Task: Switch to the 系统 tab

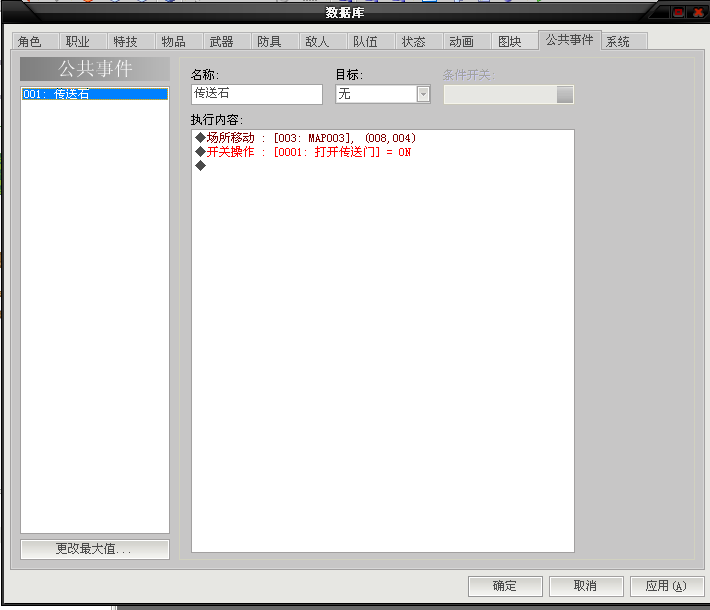Action: (x=624, y=42)
